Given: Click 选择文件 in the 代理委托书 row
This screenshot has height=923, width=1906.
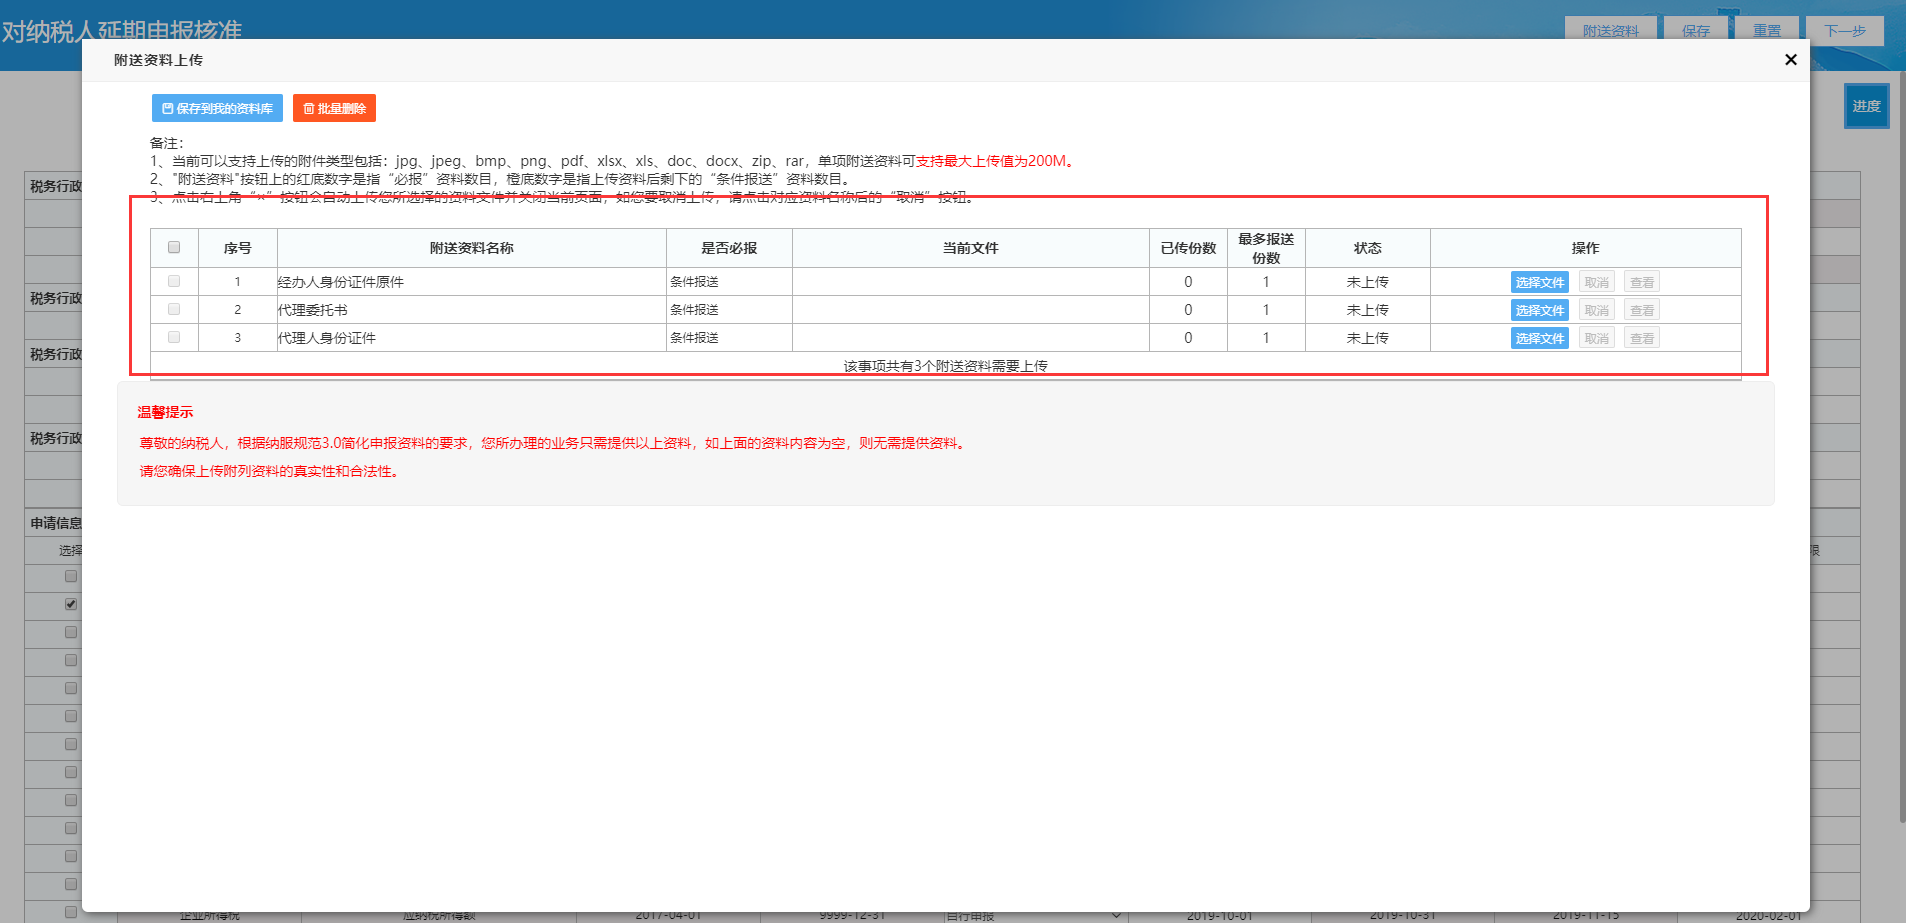Looking at the screenshot, I should [1539, 310].
